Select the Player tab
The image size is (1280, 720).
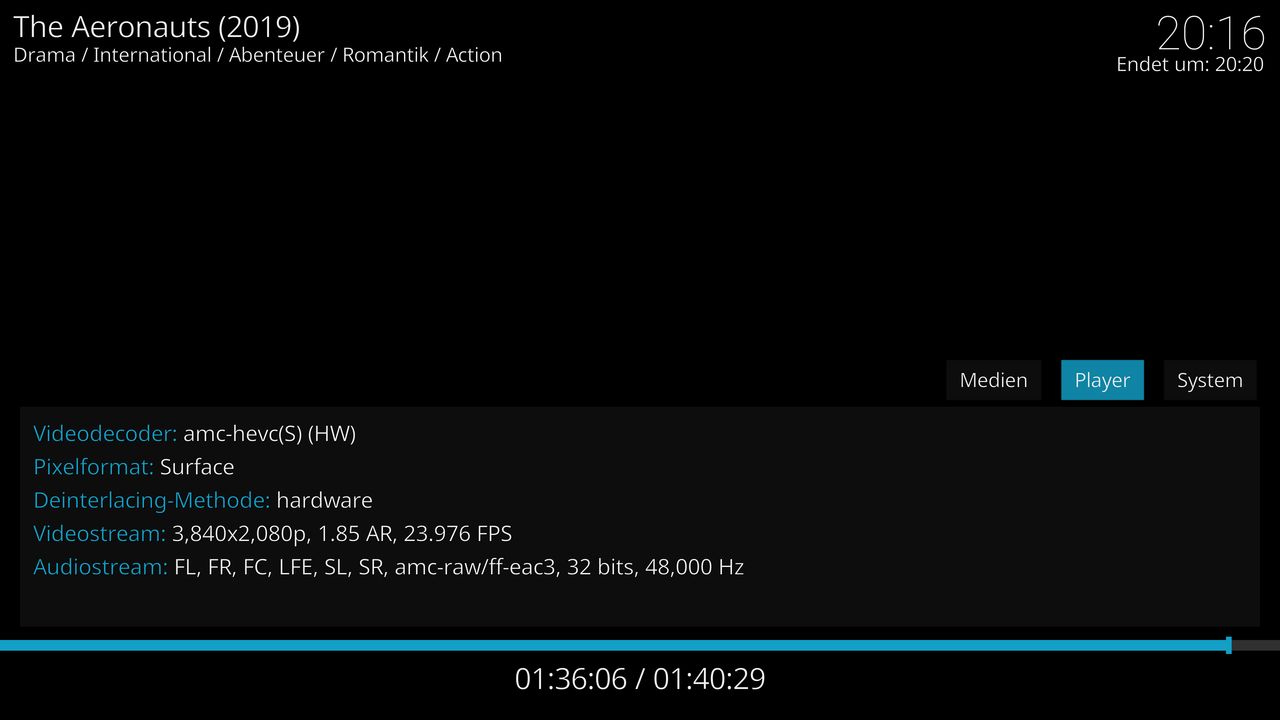(x=1102, y=380)
